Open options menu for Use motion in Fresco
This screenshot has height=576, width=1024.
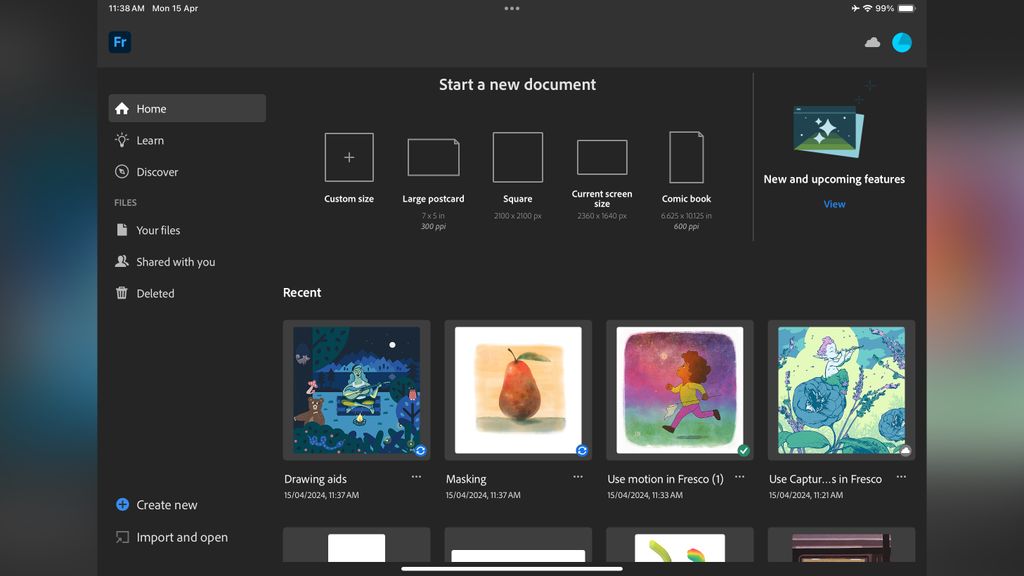[739, 478]
